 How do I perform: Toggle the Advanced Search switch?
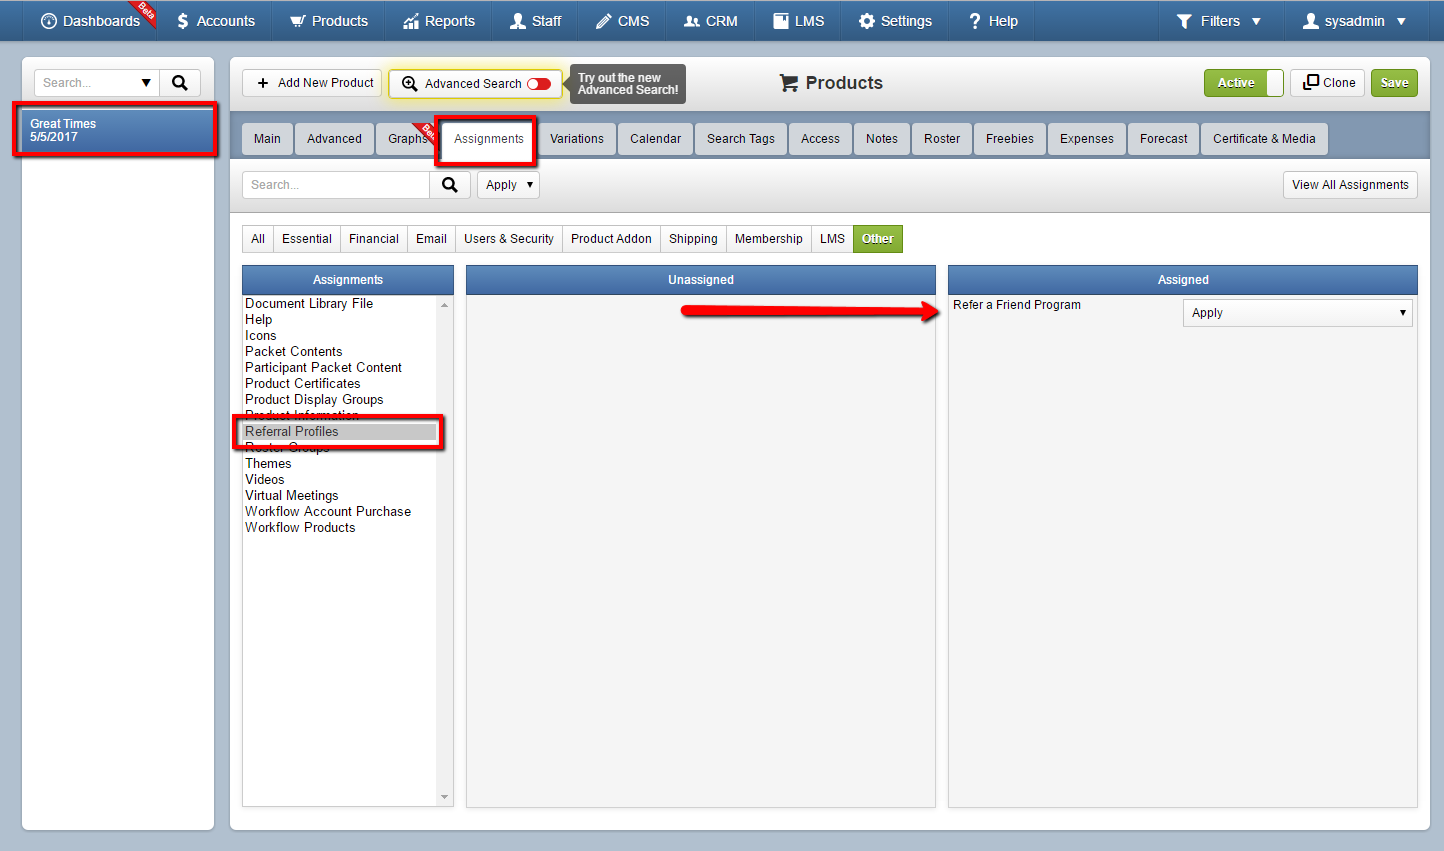539,84
